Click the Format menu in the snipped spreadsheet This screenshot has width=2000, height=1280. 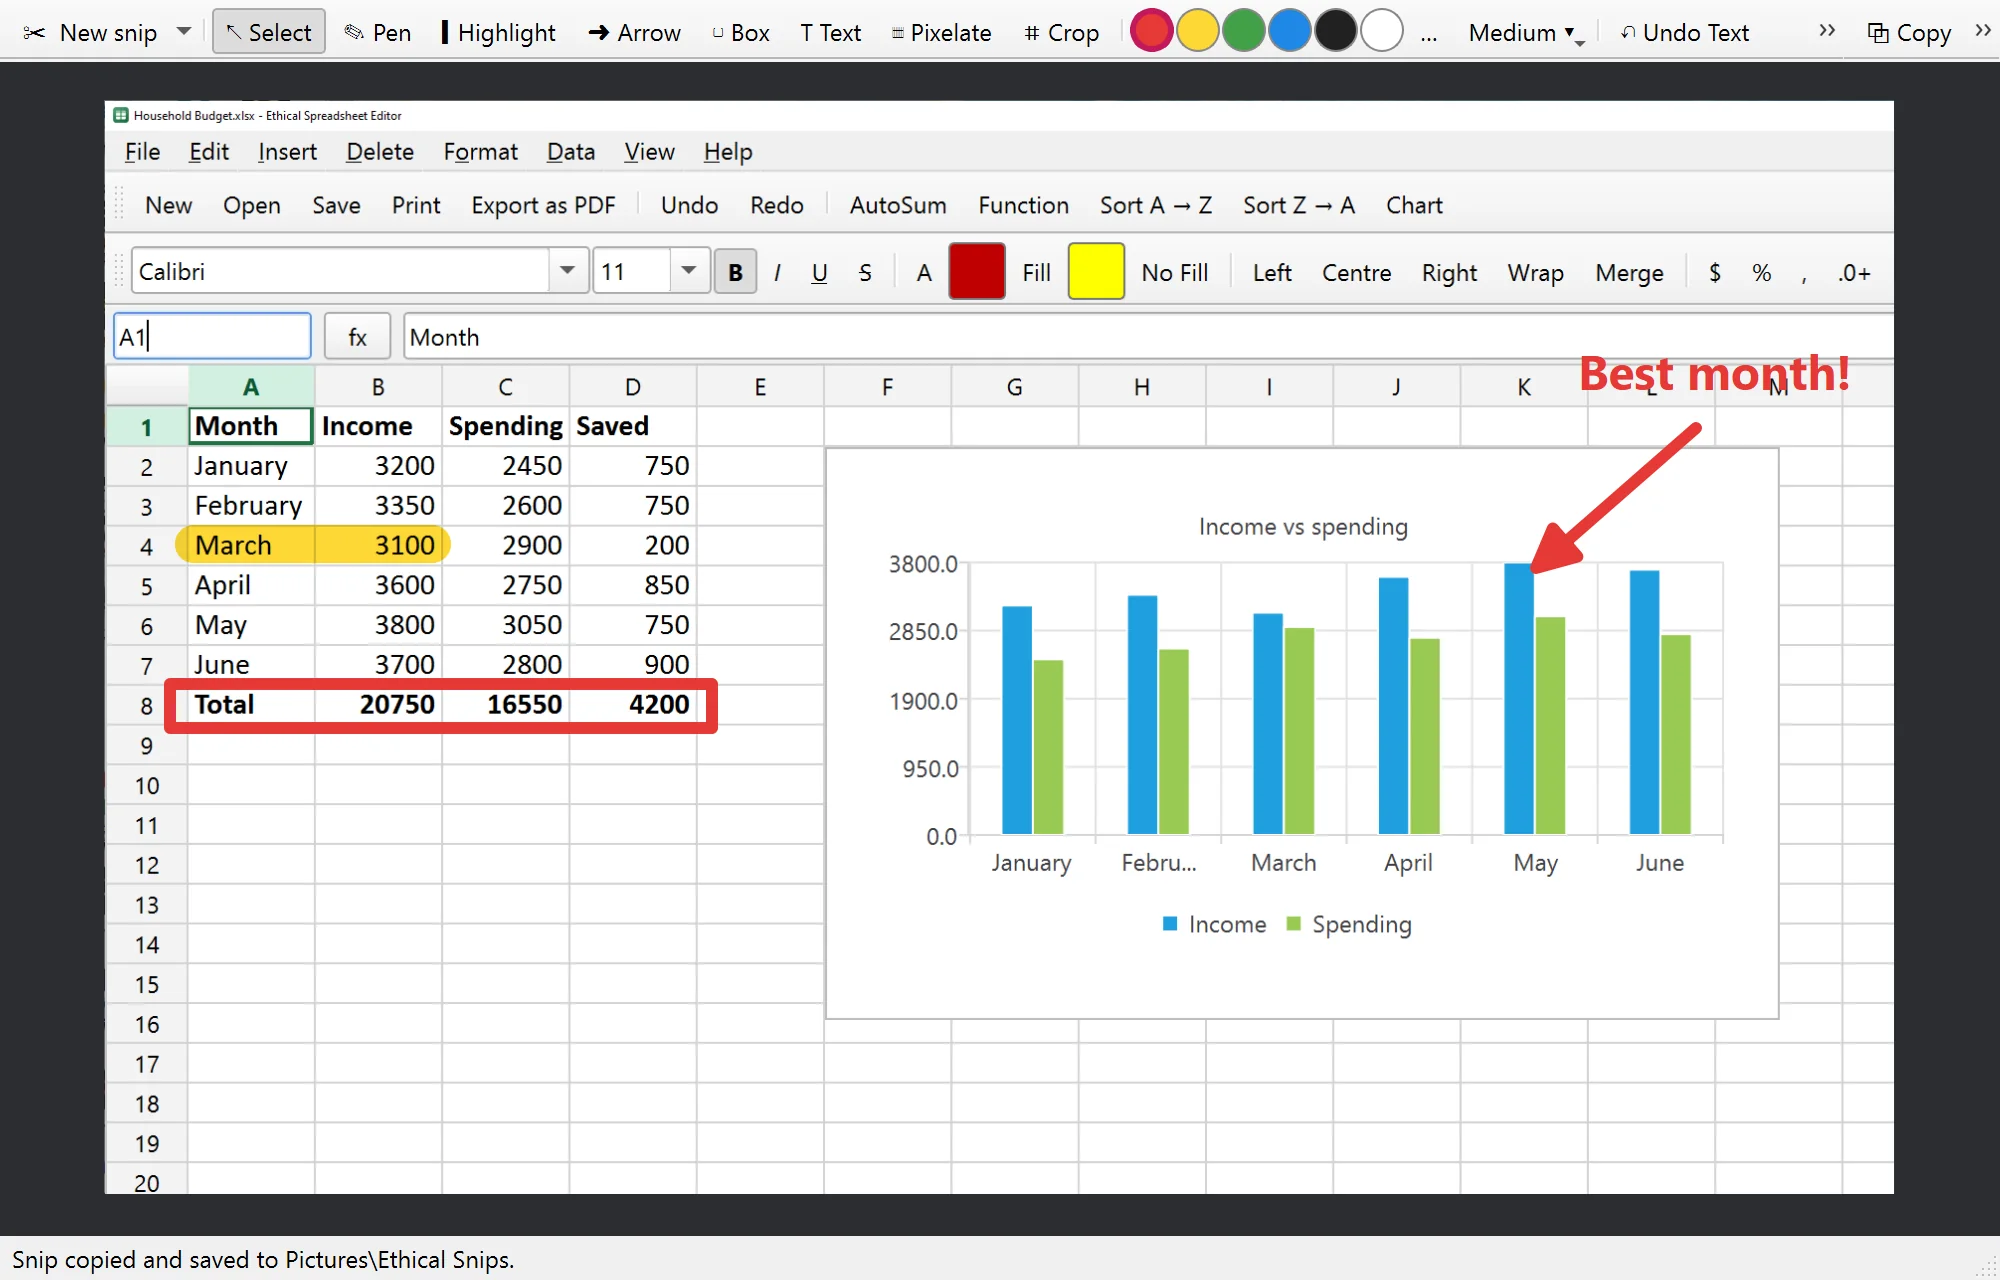(480, 152)
